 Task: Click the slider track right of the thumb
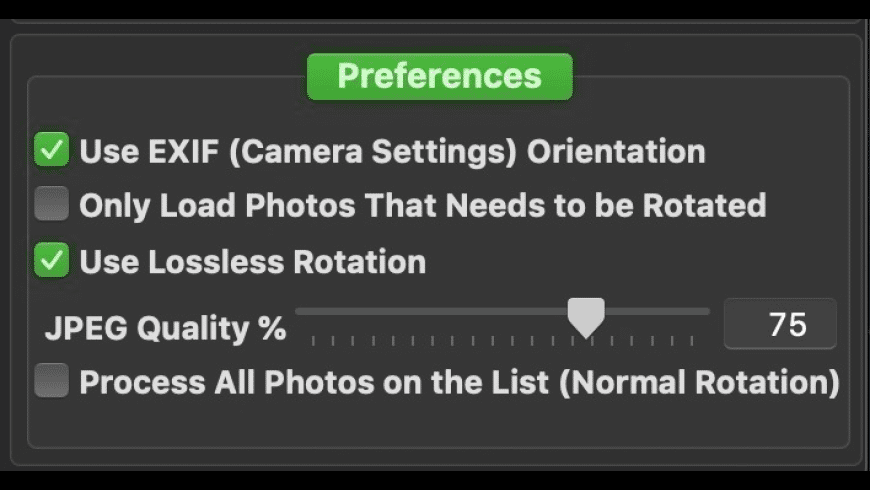(660, 311)
